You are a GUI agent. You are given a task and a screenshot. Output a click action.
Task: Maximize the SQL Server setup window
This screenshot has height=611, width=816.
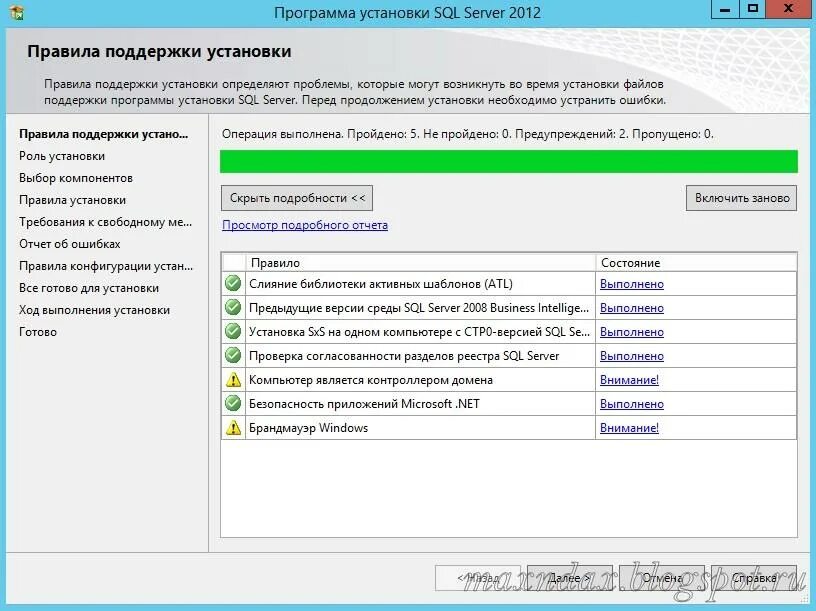pyautogui.click(x=753, y=9)
